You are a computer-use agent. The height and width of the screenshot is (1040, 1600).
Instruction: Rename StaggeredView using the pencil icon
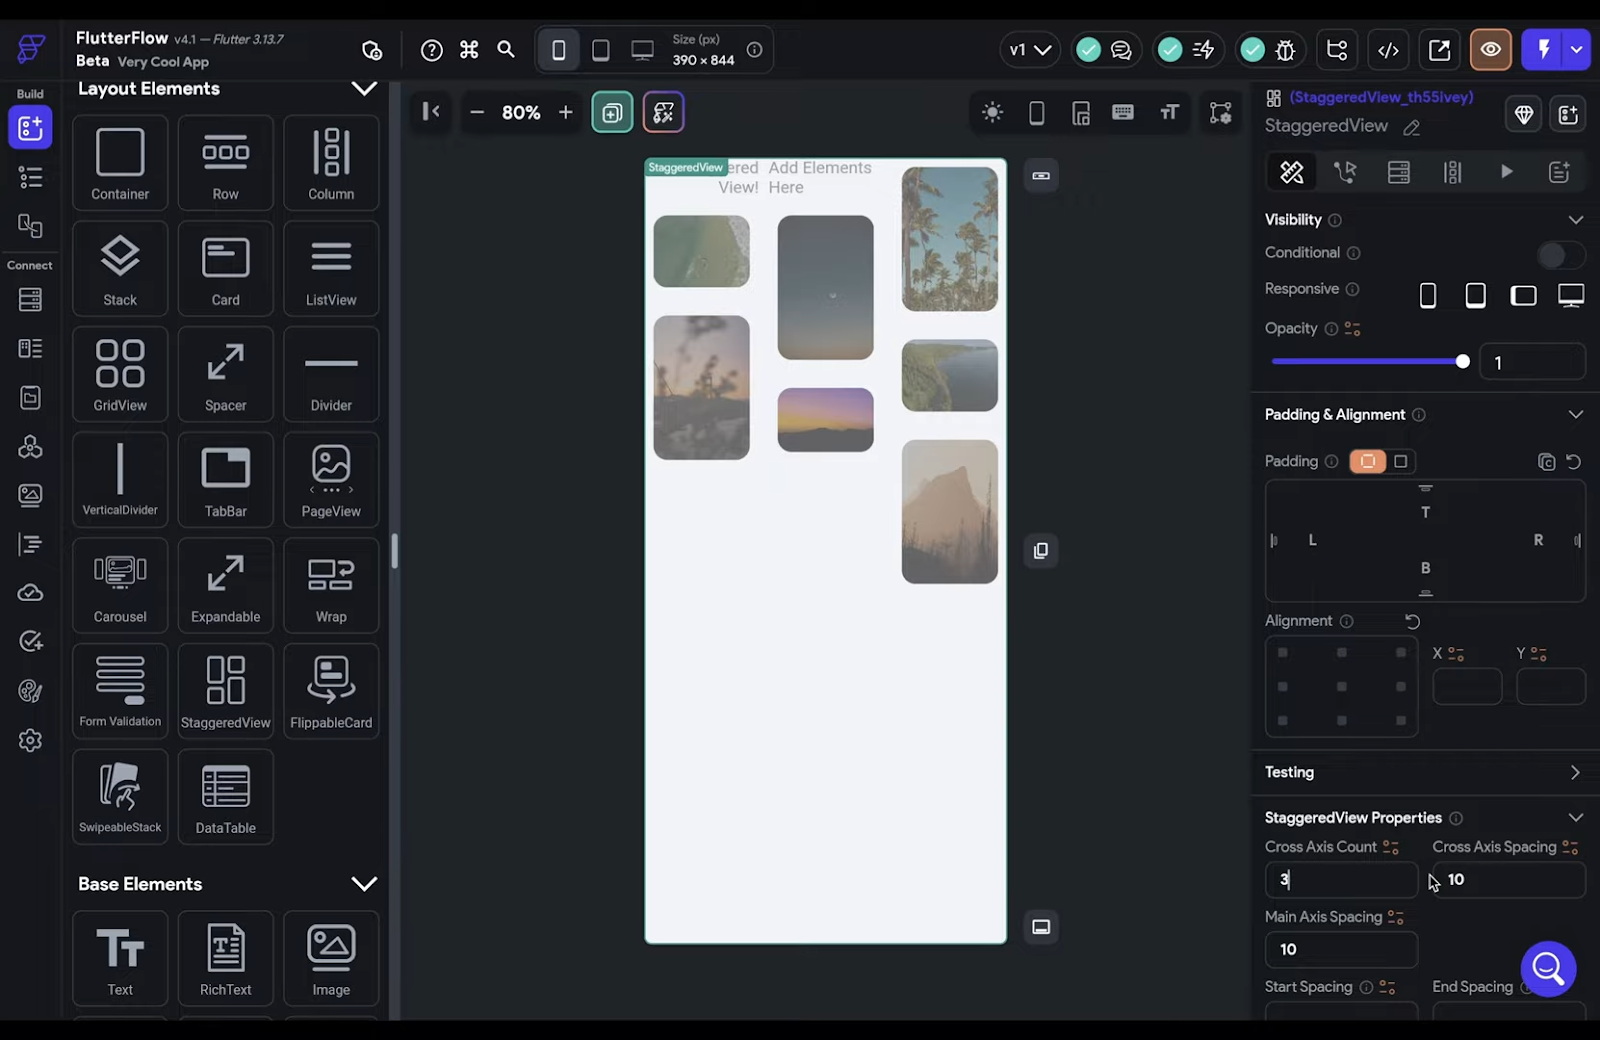pos(1412,128)
